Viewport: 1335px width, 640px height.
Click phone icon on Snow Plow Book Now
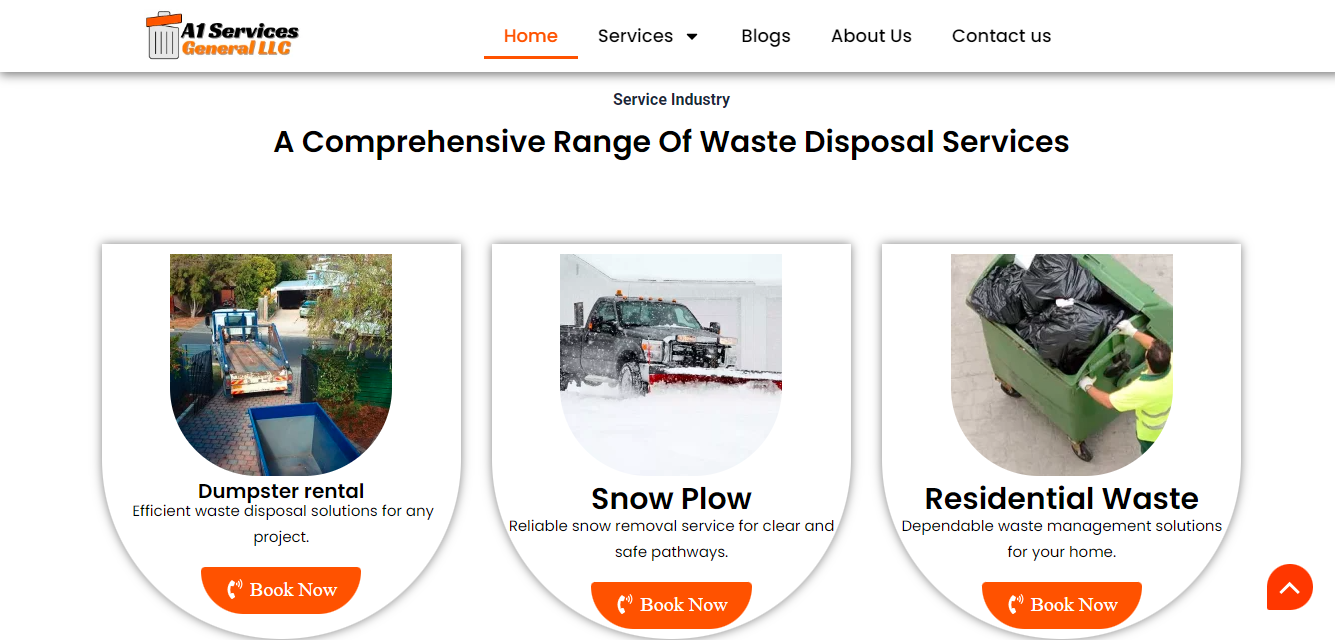point(625,605)
